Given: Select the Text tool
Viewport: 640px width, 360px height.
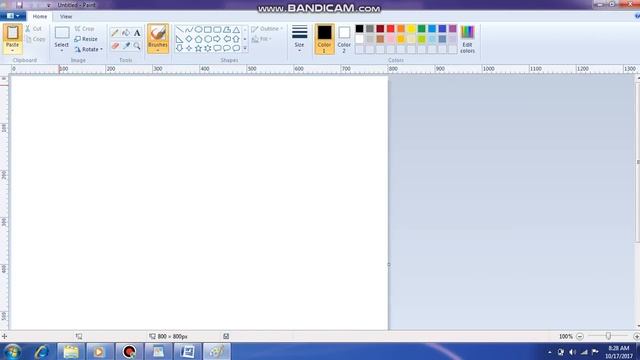Looking at the screenshot, I should coord(137,33).
